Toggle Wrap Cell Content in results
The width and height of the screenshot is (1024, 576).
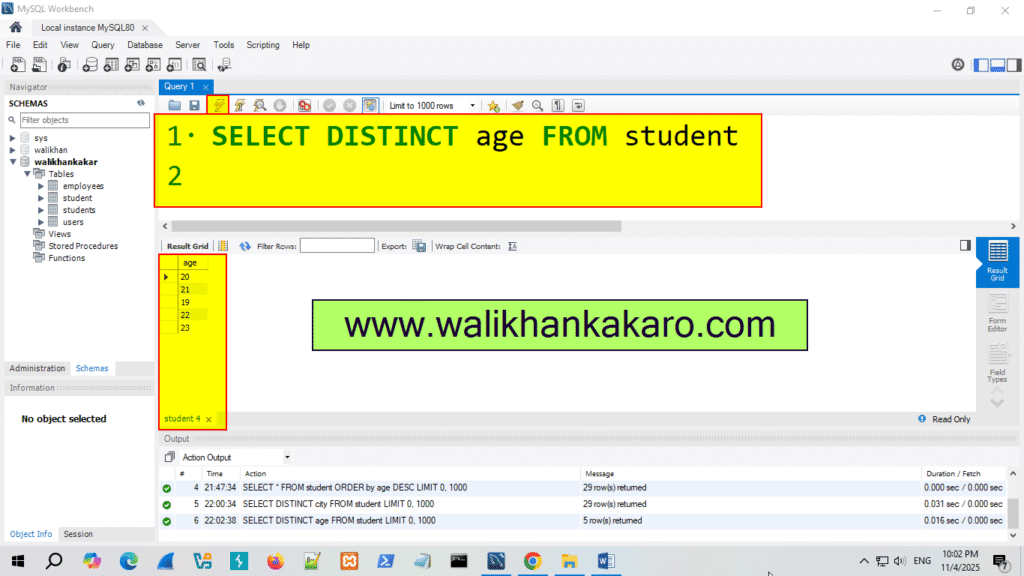point(512,245)
